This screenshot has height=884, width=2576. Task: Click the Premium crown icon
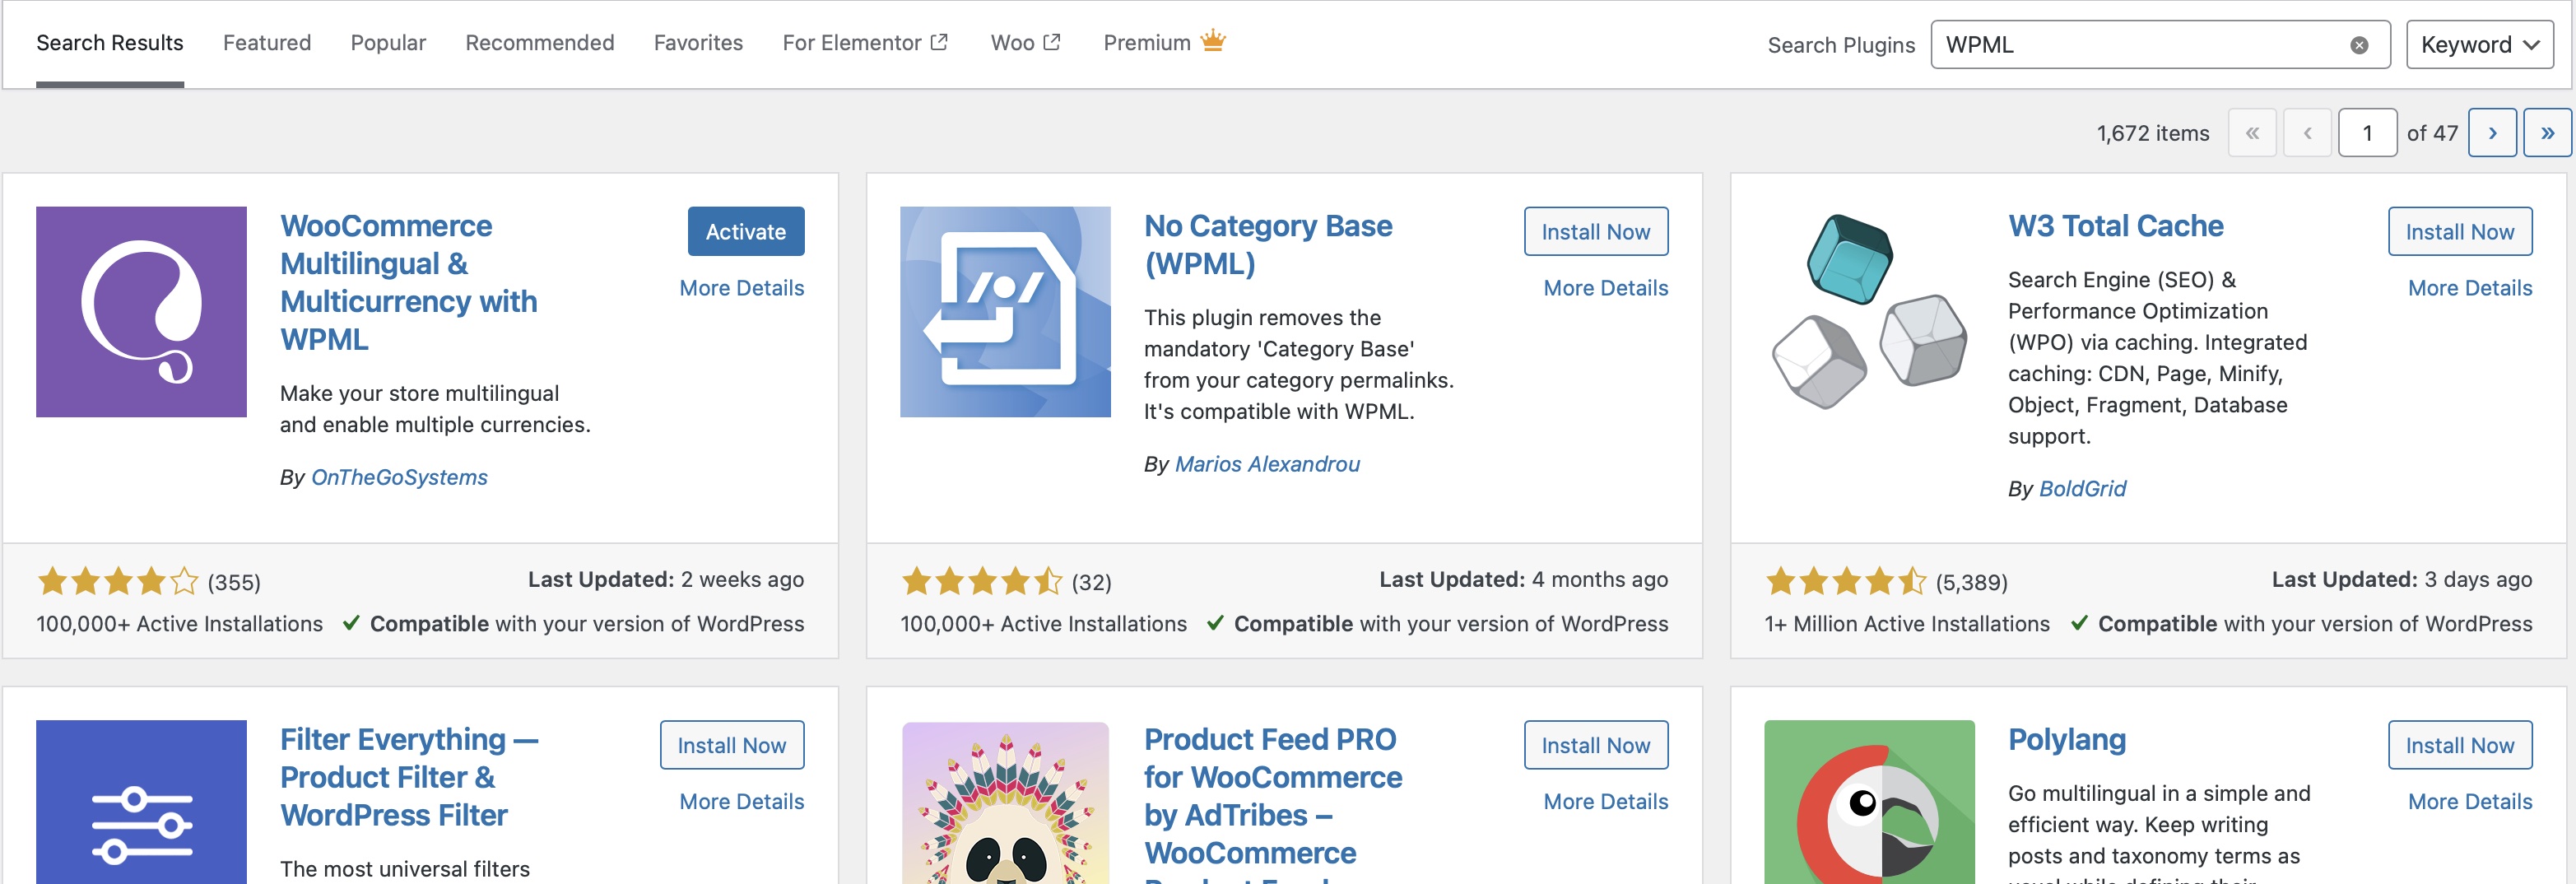click(x=1213, y=40)
